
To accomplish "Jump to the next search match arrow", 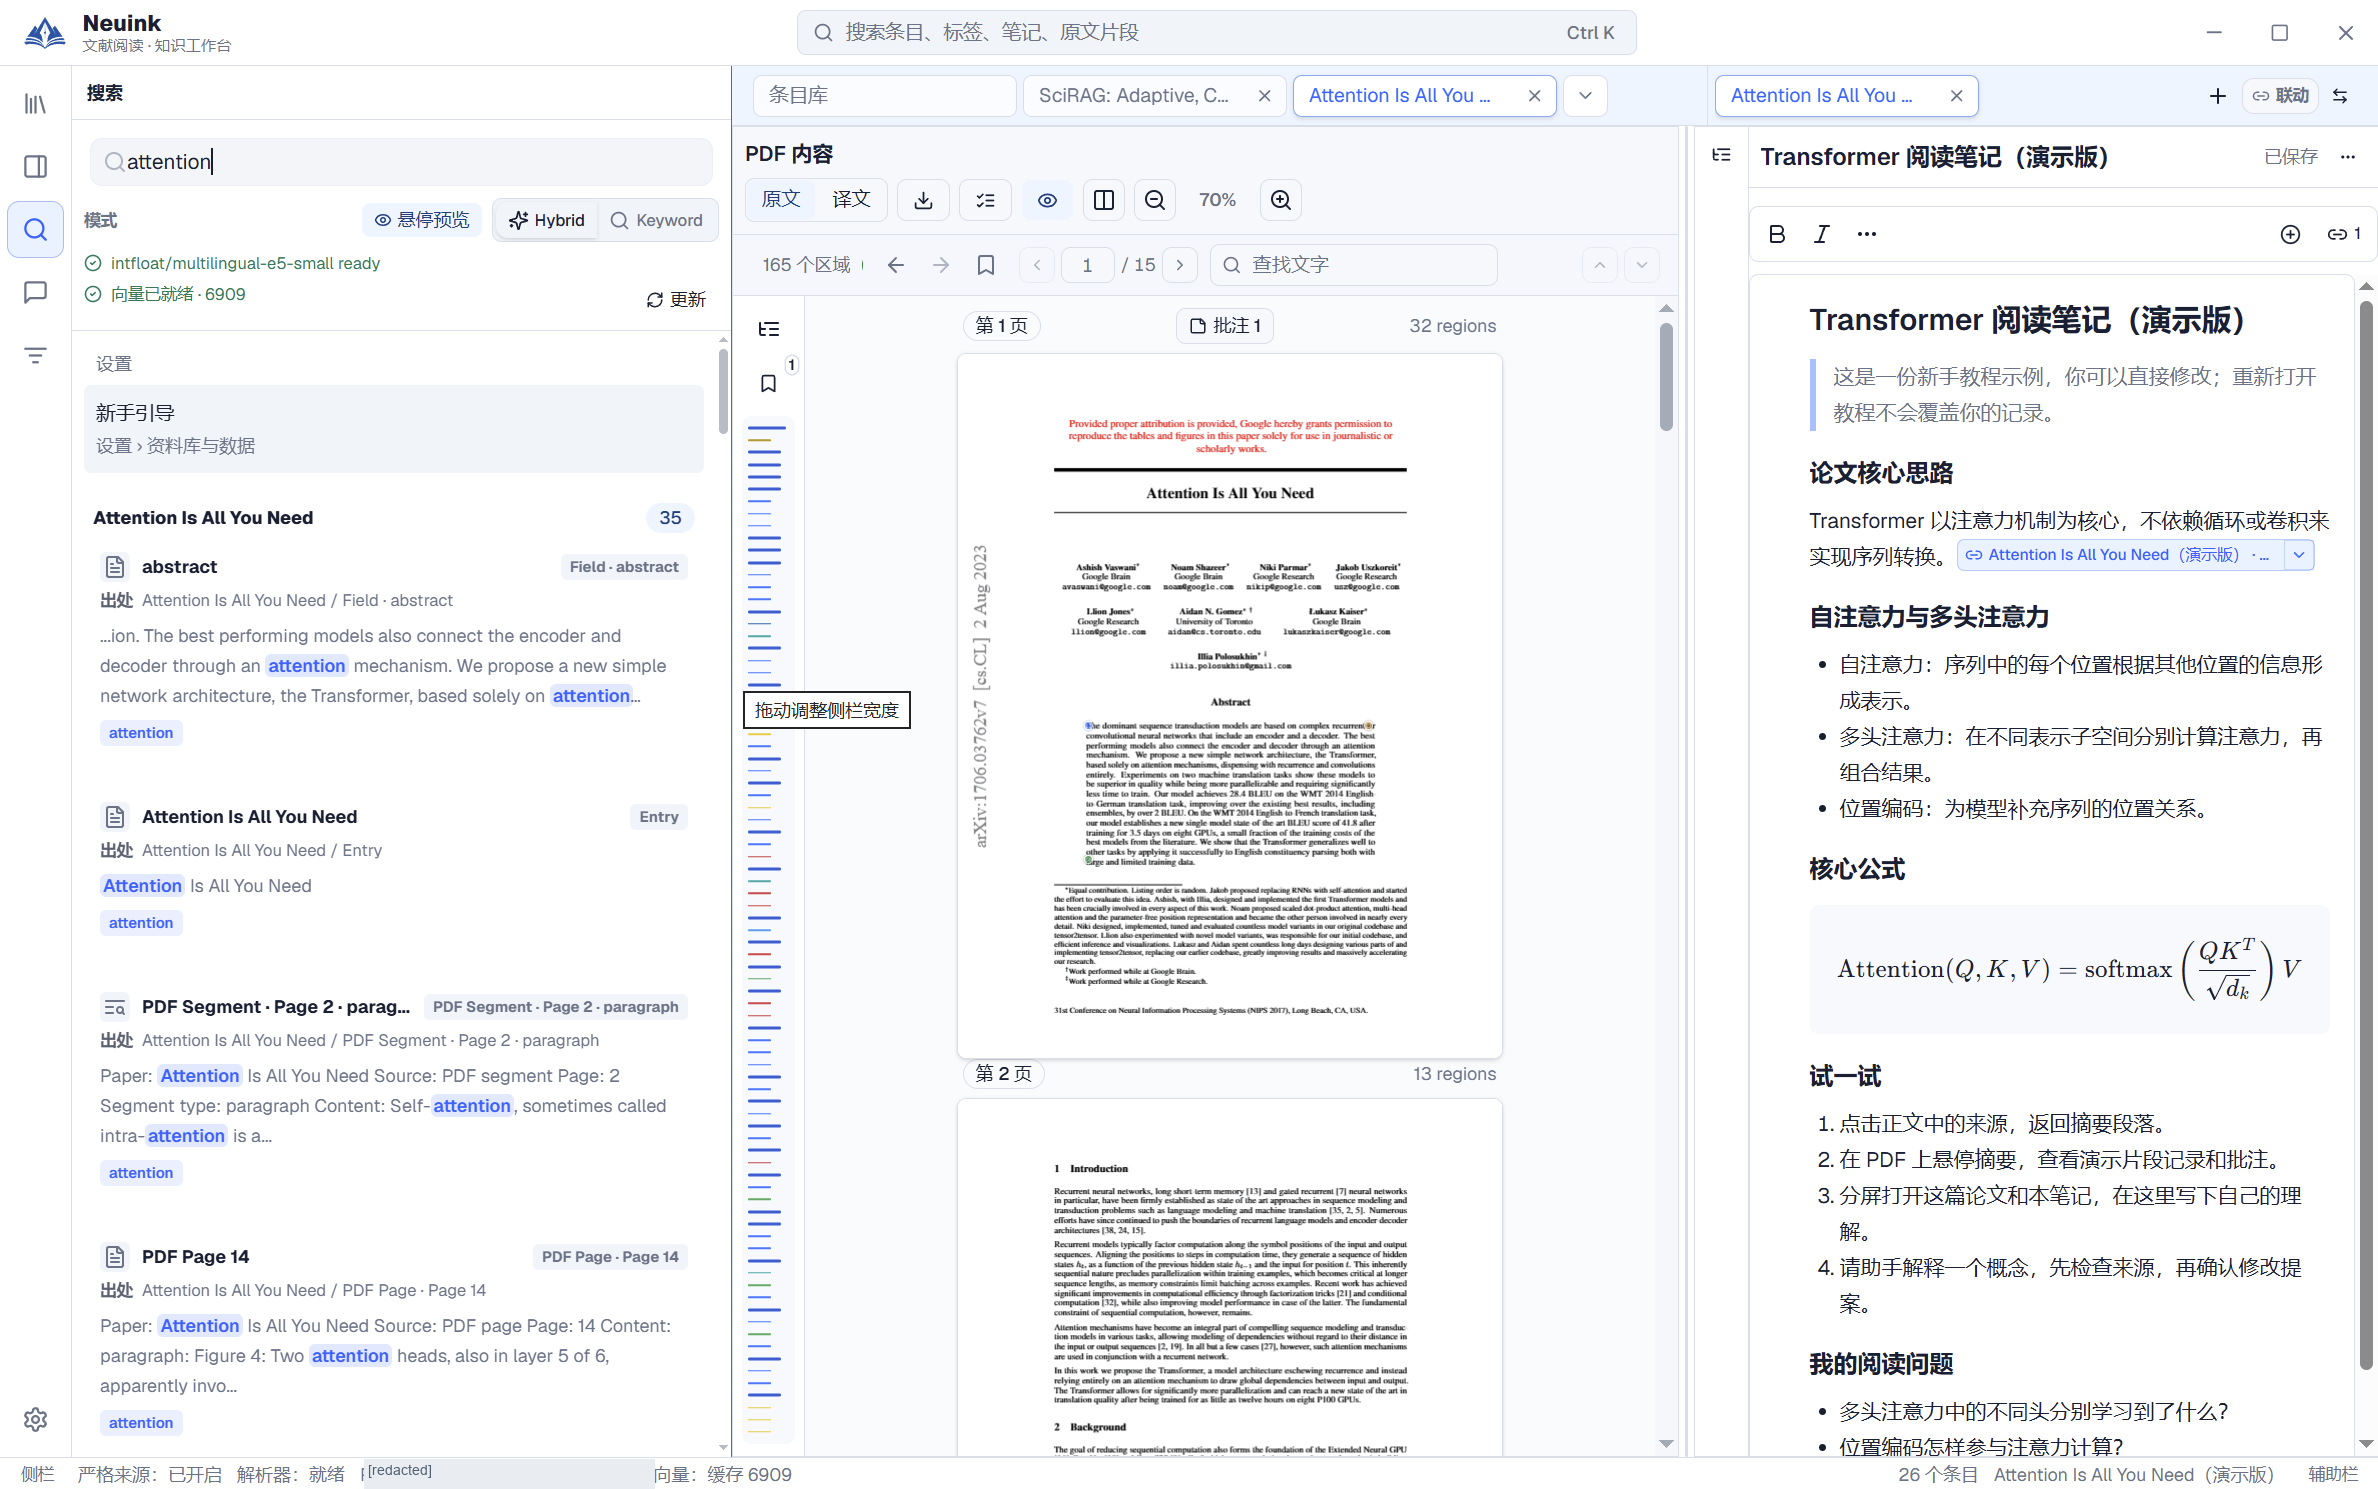I will [x=1641, y=265].
